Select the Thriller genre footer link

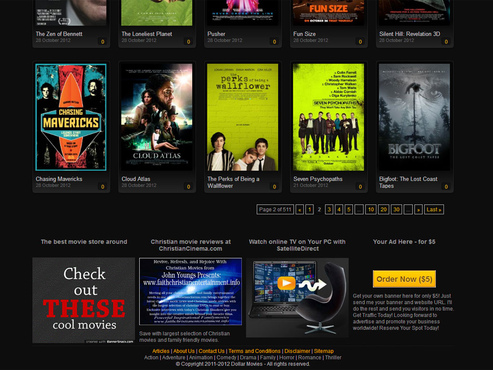click(x=333, y=357)
